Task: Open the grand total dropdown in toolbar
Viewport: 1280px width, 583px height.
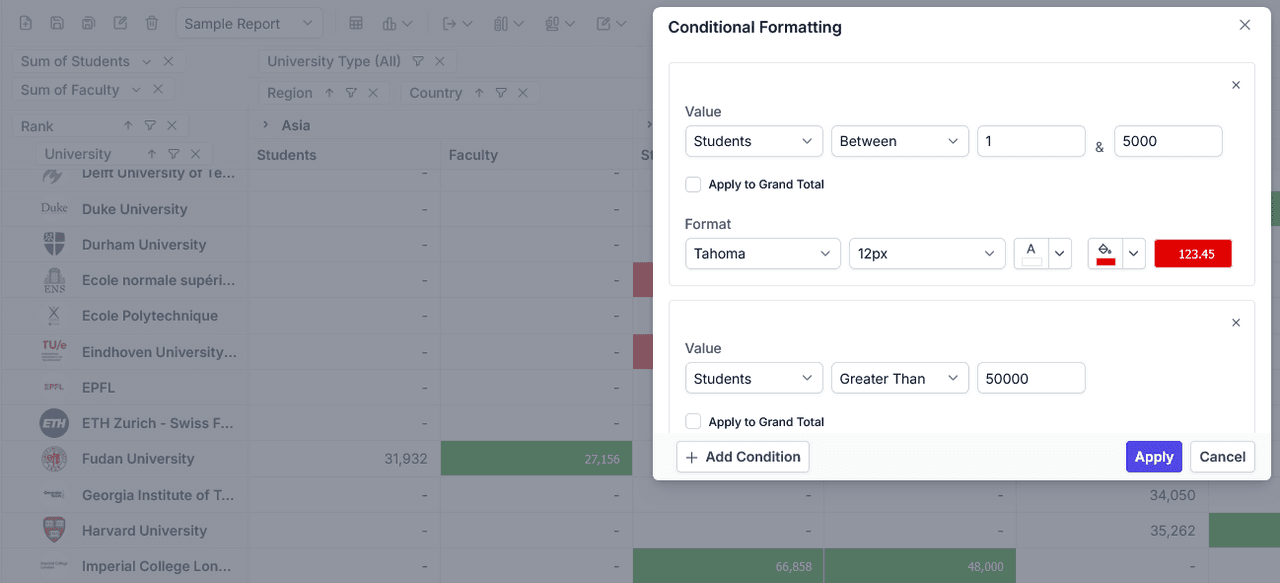Action: 559,23
